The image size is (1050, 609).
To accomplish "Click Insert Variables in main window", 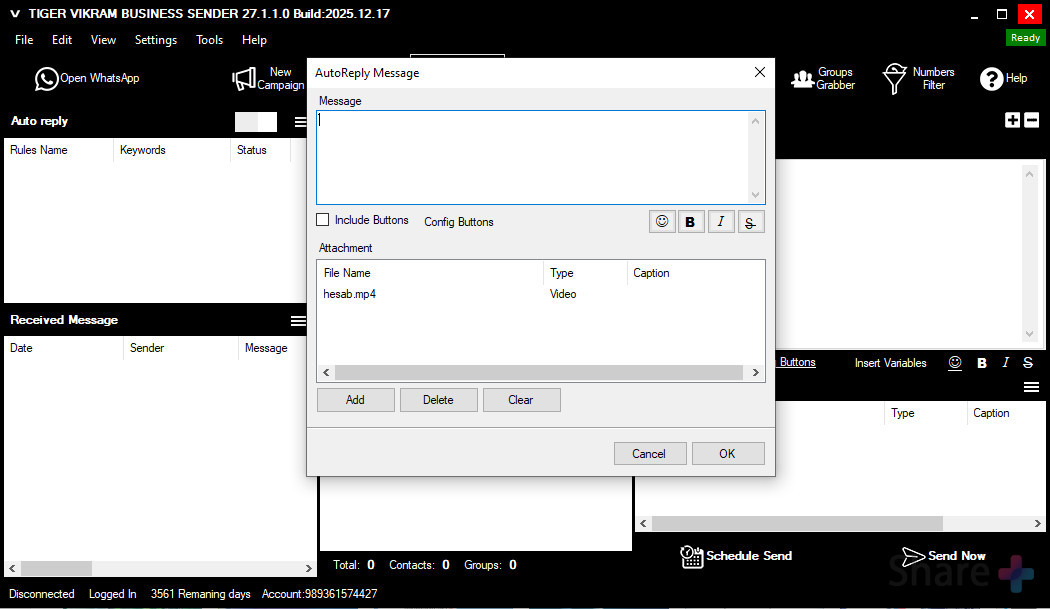I will point(891,362).
